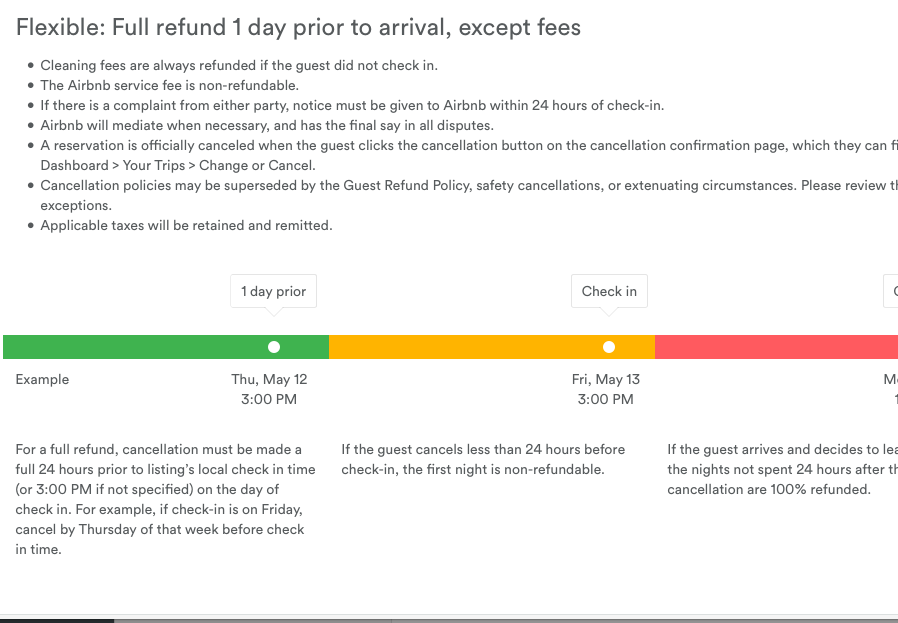Click the "Fri, May 13" example date

click(x=606, y=379)
